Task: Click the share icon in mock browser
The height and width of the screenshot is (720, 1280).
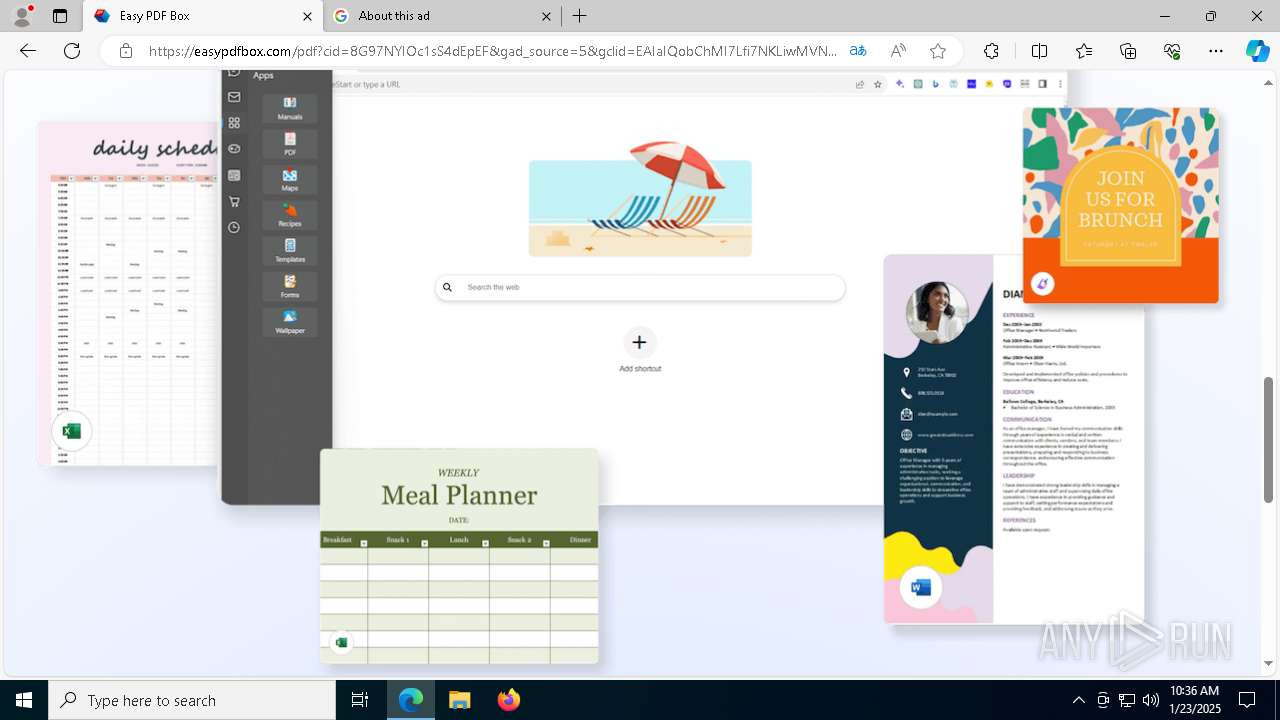Action: click(x=859, y=84)
